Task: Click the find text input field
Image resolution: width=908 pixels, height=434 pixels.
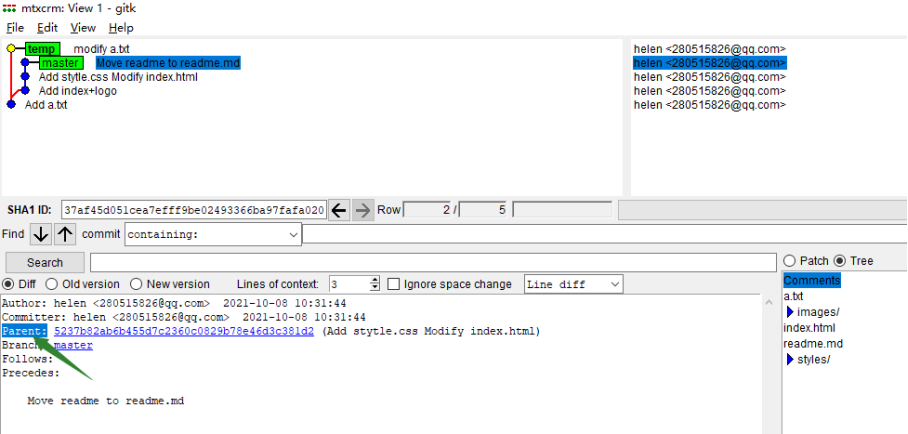Action: (x=605, y=234)
